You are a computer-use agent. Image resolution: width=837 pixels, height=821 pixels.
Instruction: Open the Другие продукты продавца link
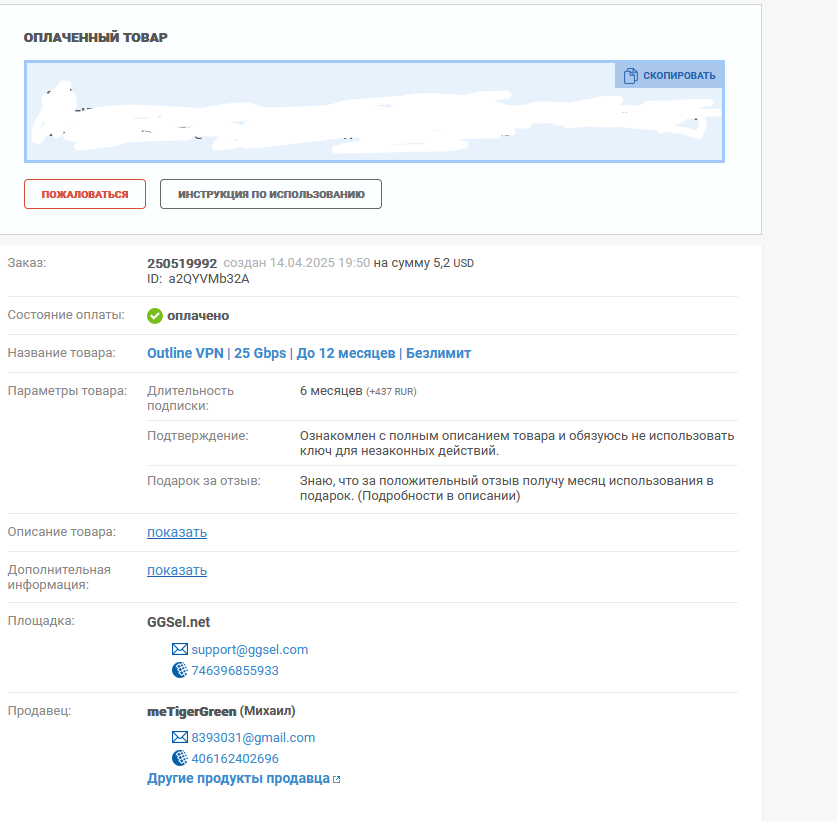[238, 779]
